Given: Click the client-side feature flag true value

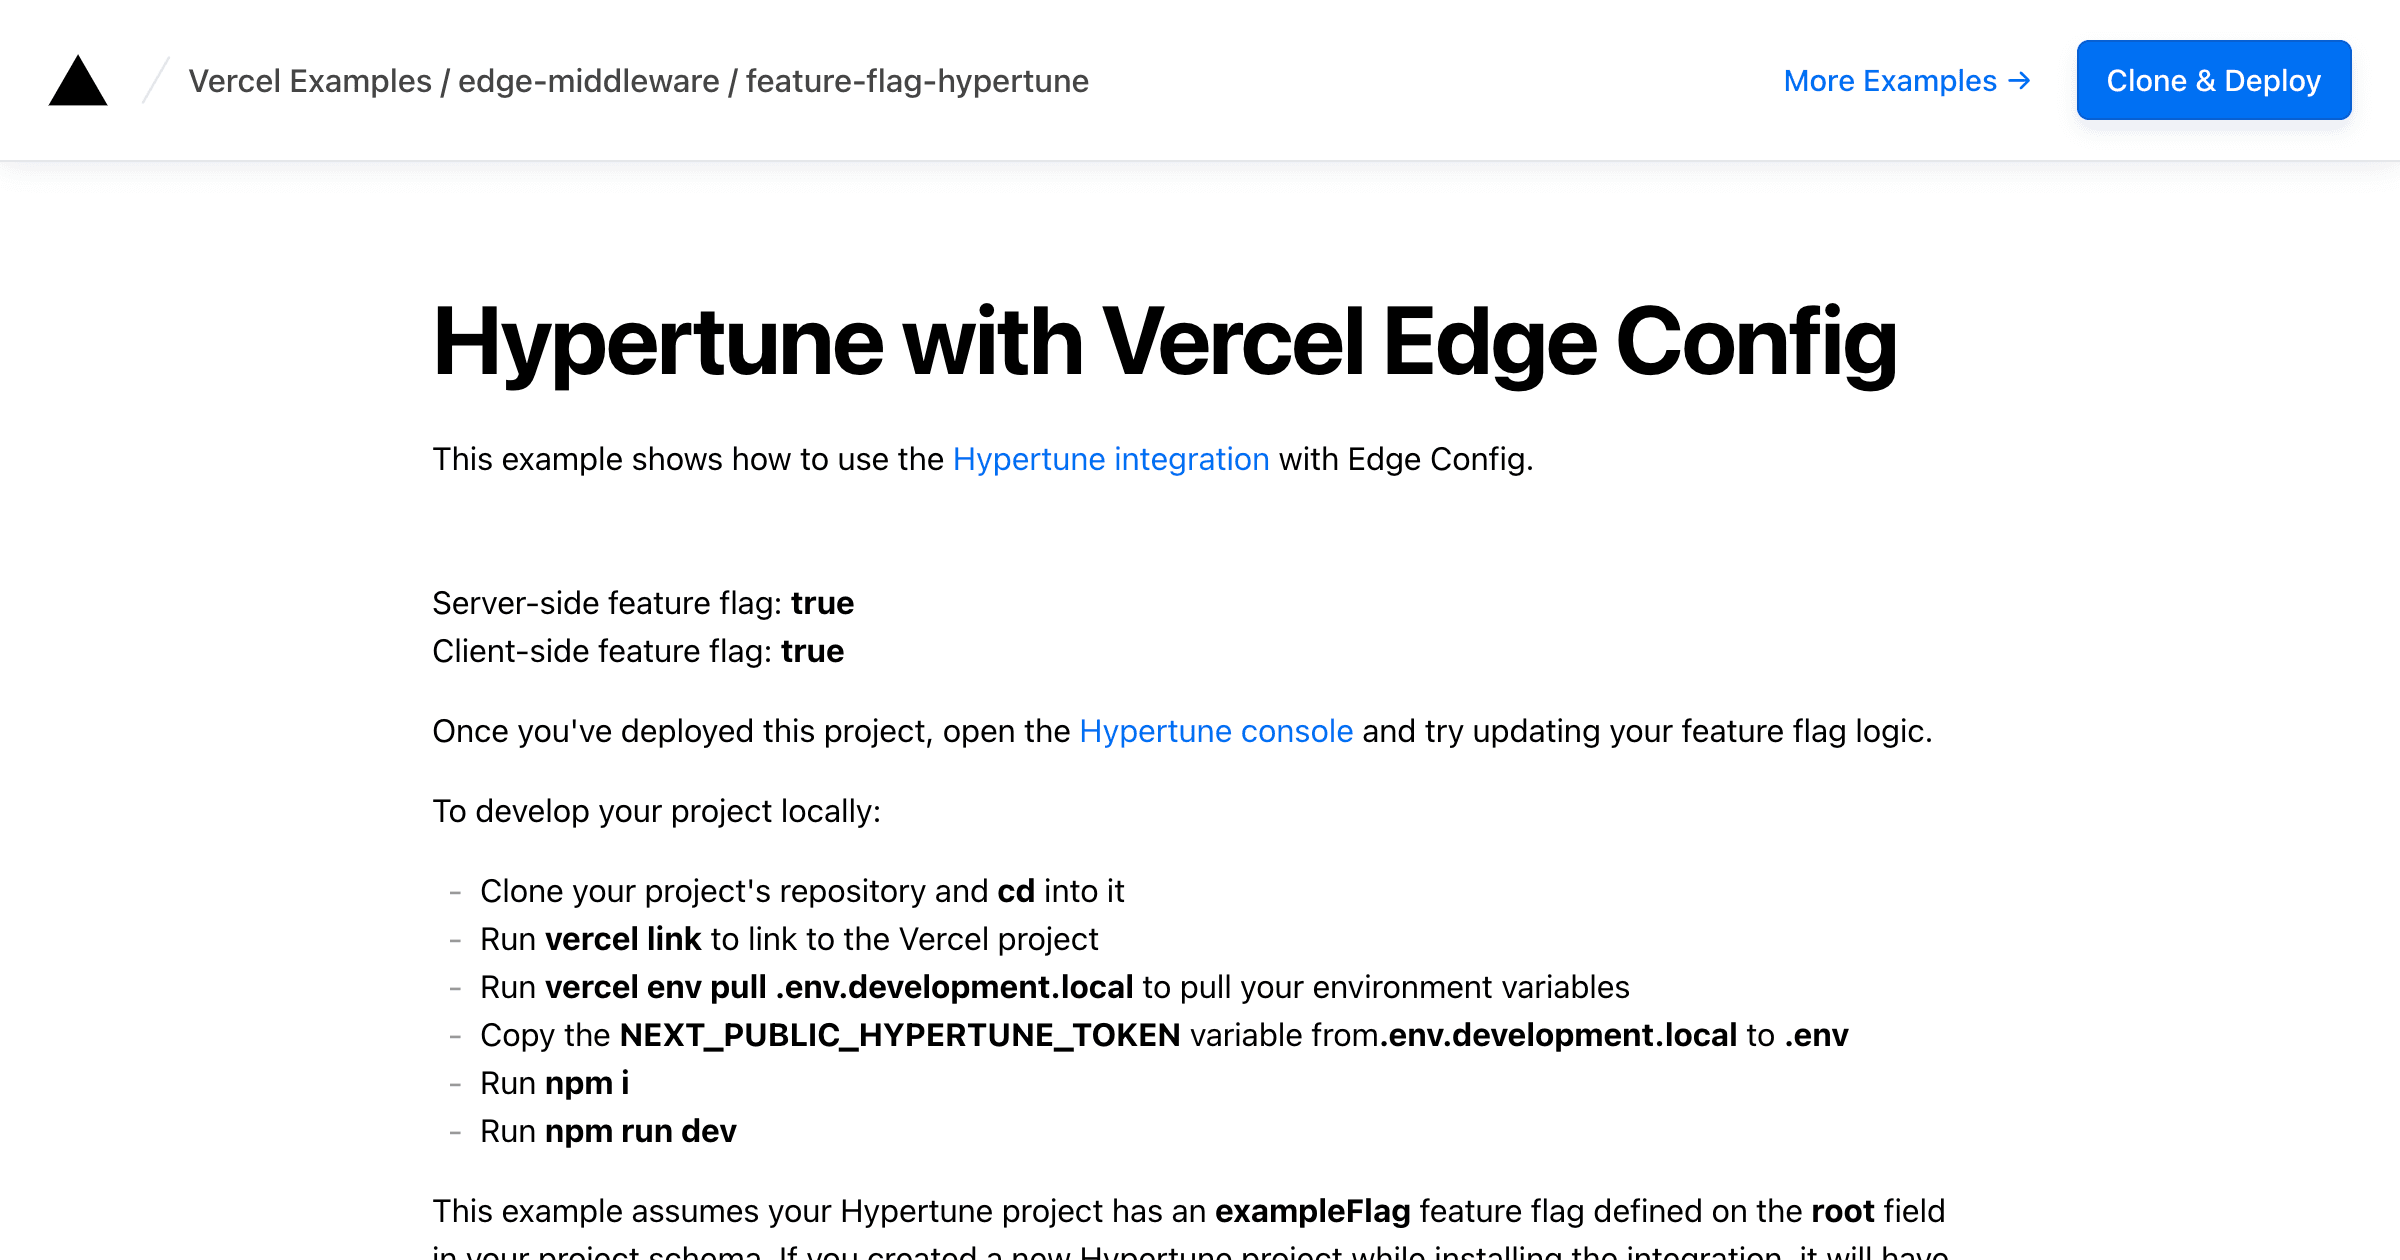Looking at the screenshot, I should pyautogui.click(x=812, y=651).
